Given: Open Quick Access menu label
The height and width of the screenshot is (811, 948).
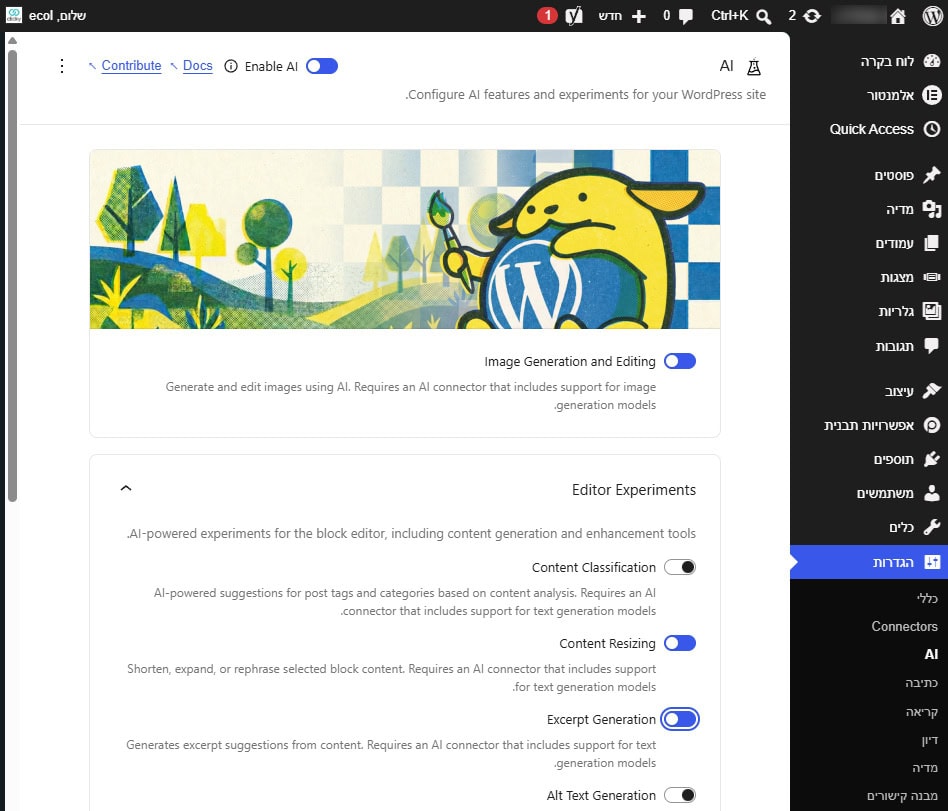Looking at the screenshot, I should click(871, 129).
